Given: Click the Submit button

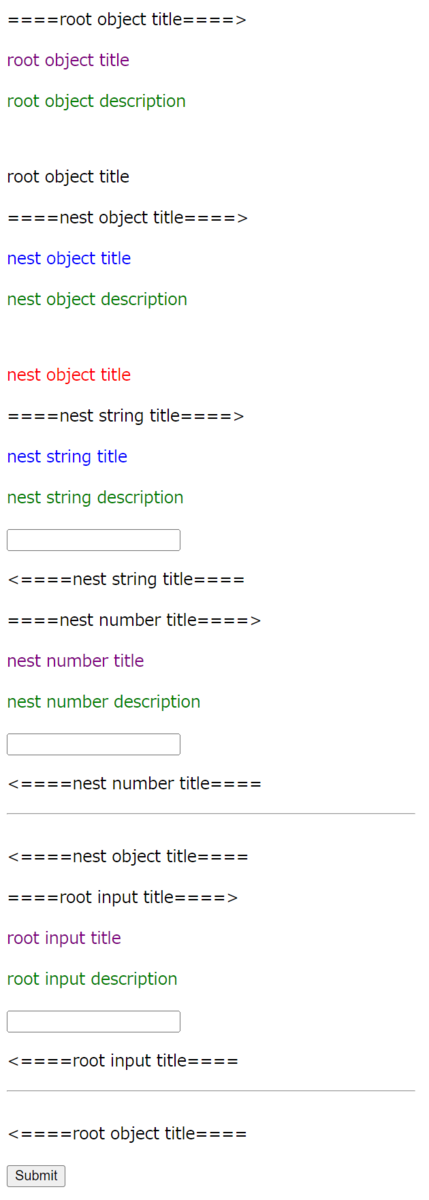Looking at the screenshot, I should [x=36, y=1176].
